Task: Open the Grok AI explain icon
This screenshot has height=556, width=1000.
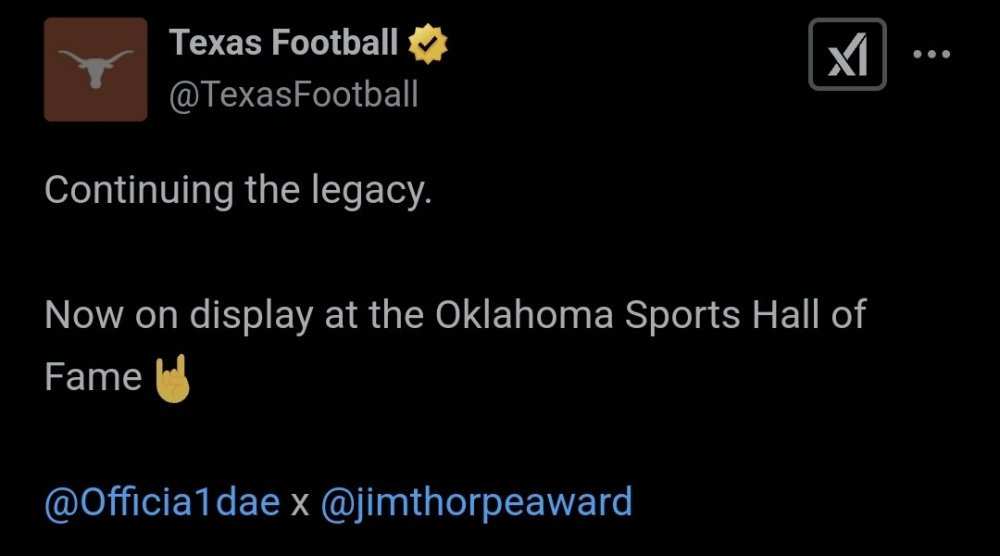Action: [847, 54]
